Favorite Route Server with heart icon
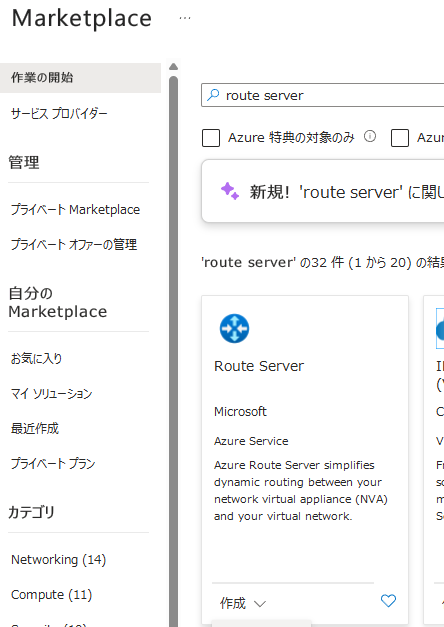 point(388,601)
